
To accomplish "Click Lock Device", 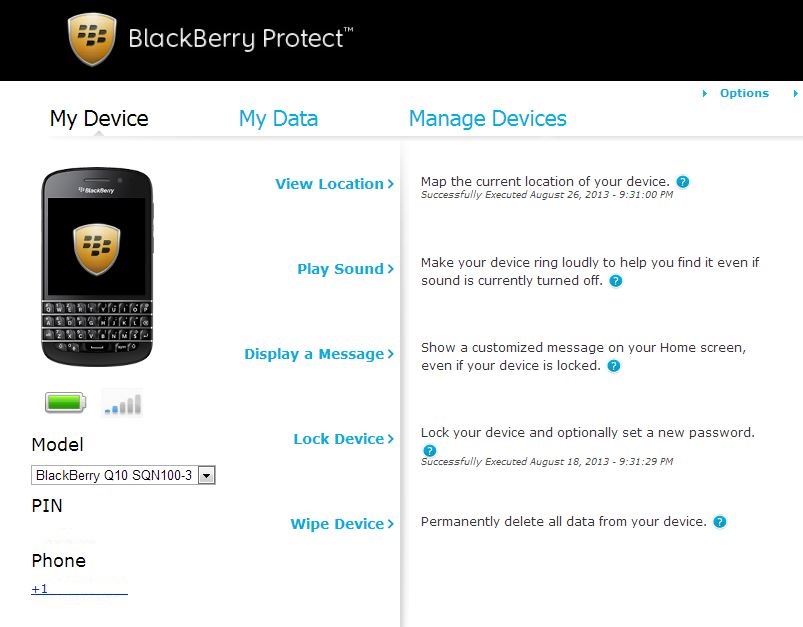I will tap(338, 438).
